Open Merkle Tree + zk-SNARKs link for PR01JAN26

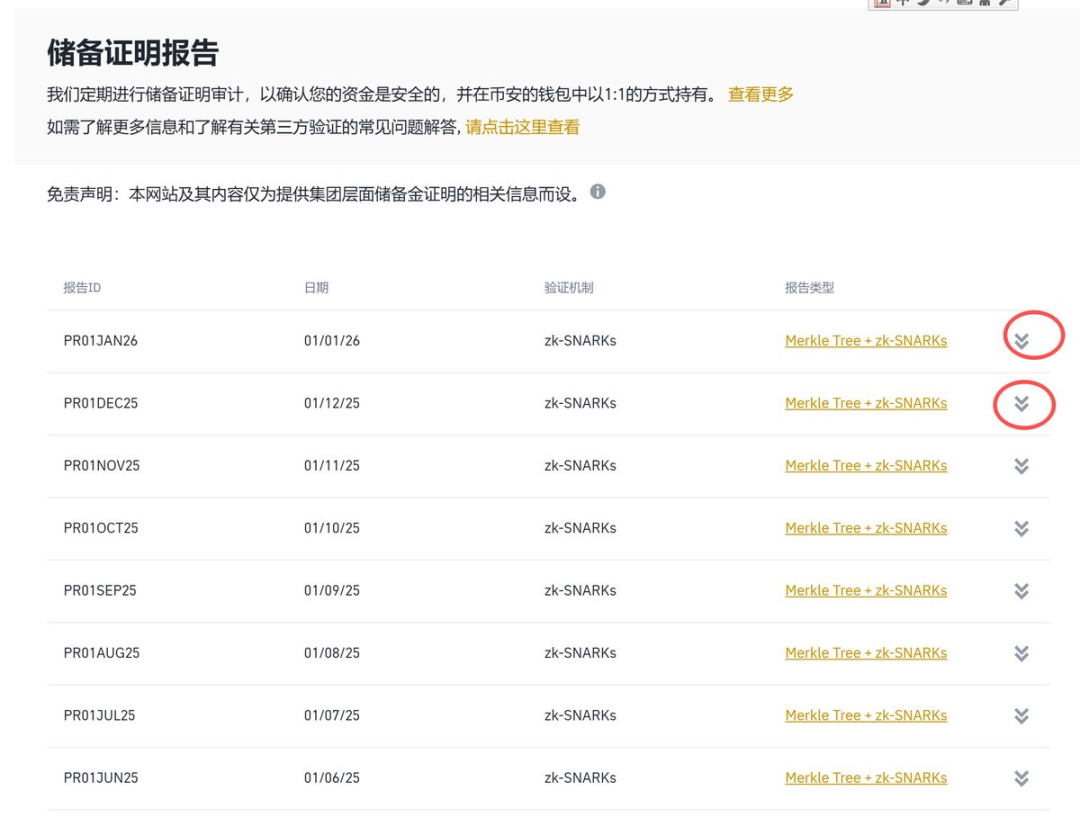coord(866,341)
